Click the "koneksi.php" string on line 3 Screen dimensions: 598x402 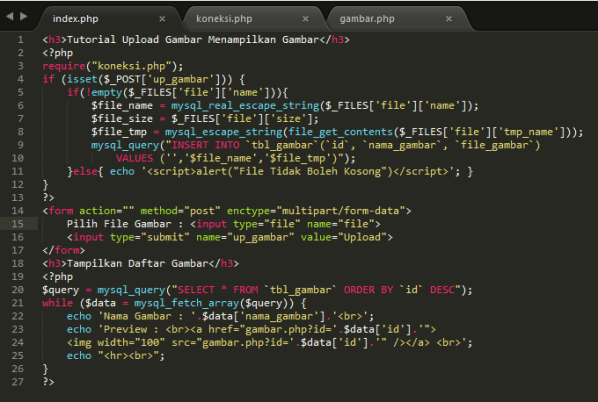[x=132, y=66]
